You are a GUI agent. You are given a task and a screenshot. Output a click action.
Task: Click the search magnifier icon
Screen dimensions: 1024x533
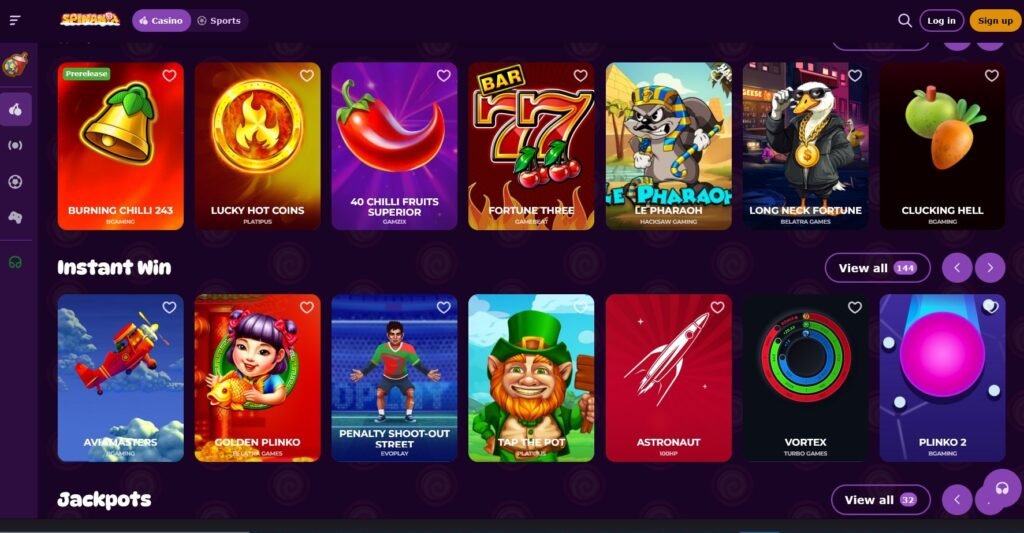pyautogui.click(x=904, y=20)
